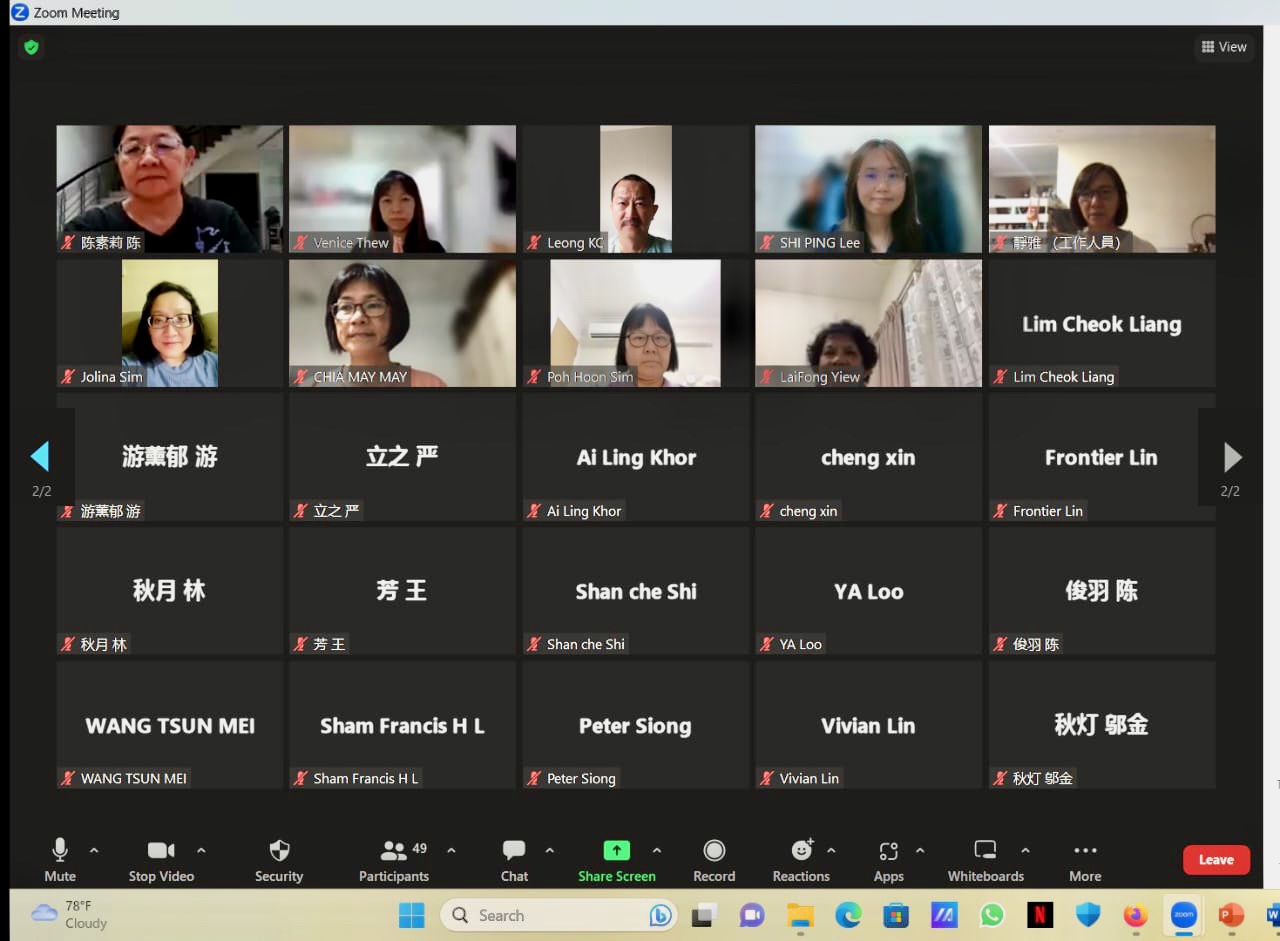Open the Chat panel
Screen dimensions: 1280x941
click(514, 859)
